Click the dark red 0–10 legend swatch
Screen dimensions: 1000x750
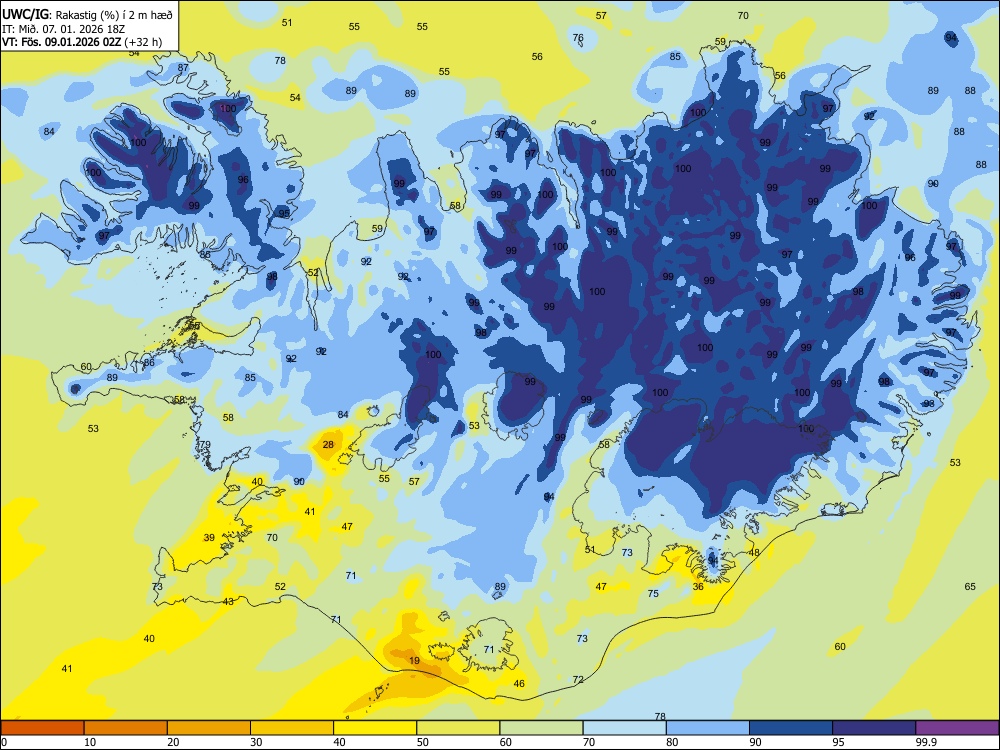pyautogui.click(x=43, y=728)
